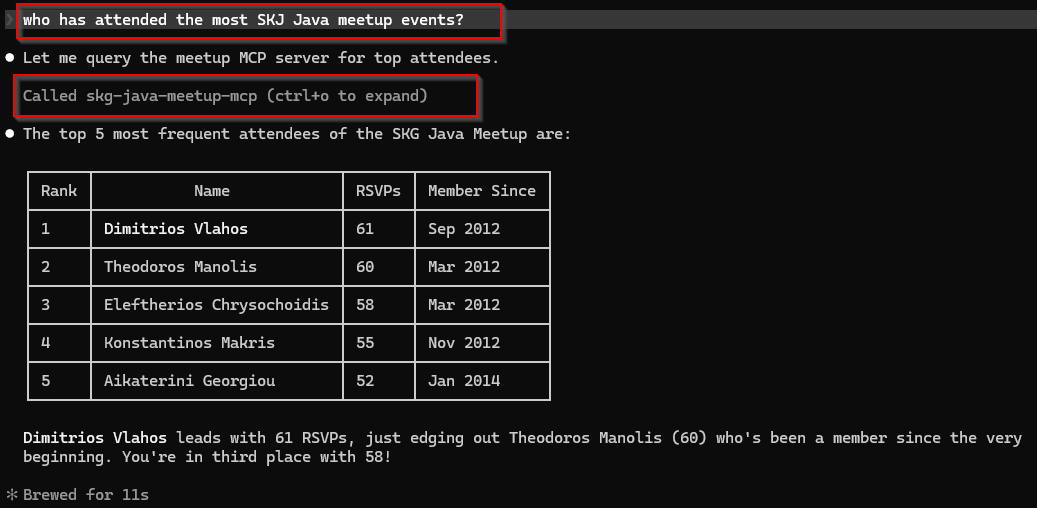This screenshot has width=1037, height=508.
Task: Click the RSVP count 61 in row one
Action: pyautogui.click(x=365, y=229)
